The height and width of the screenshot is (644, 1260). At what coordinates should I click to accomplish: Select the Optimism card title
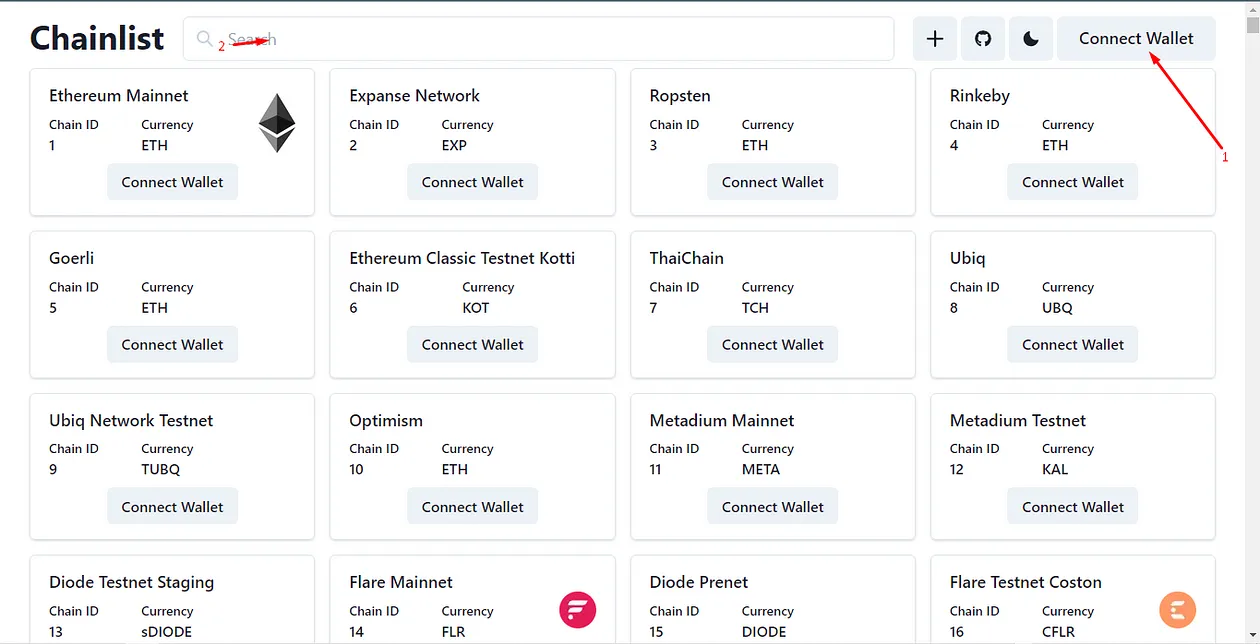pyautogui.click(x=386, y=421)
